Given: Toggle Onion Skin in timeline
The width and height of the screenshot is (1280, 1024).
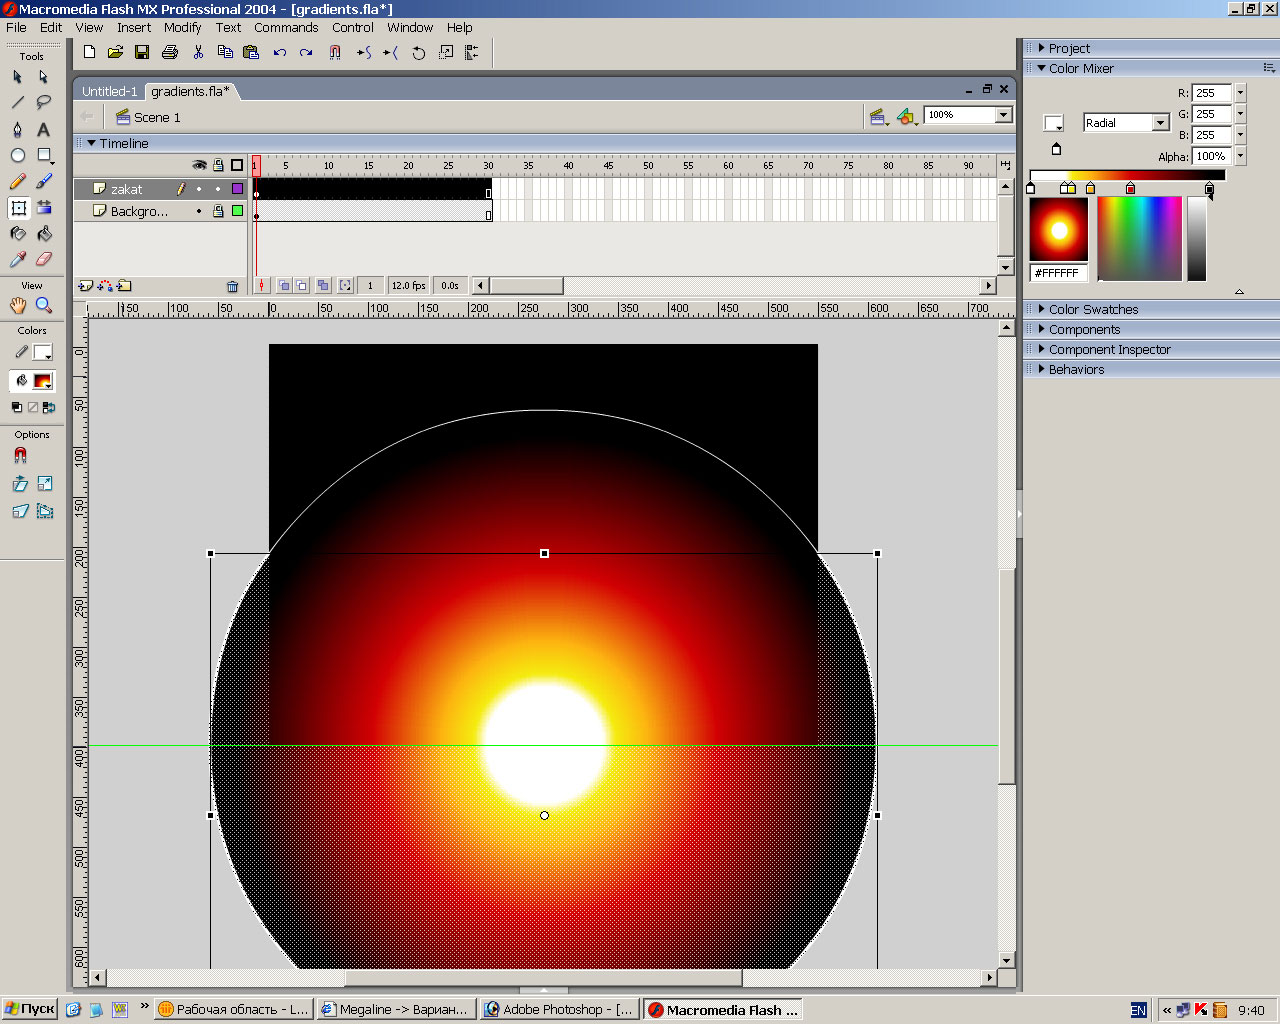Looking at the screenshot, I should click(285, 285).
